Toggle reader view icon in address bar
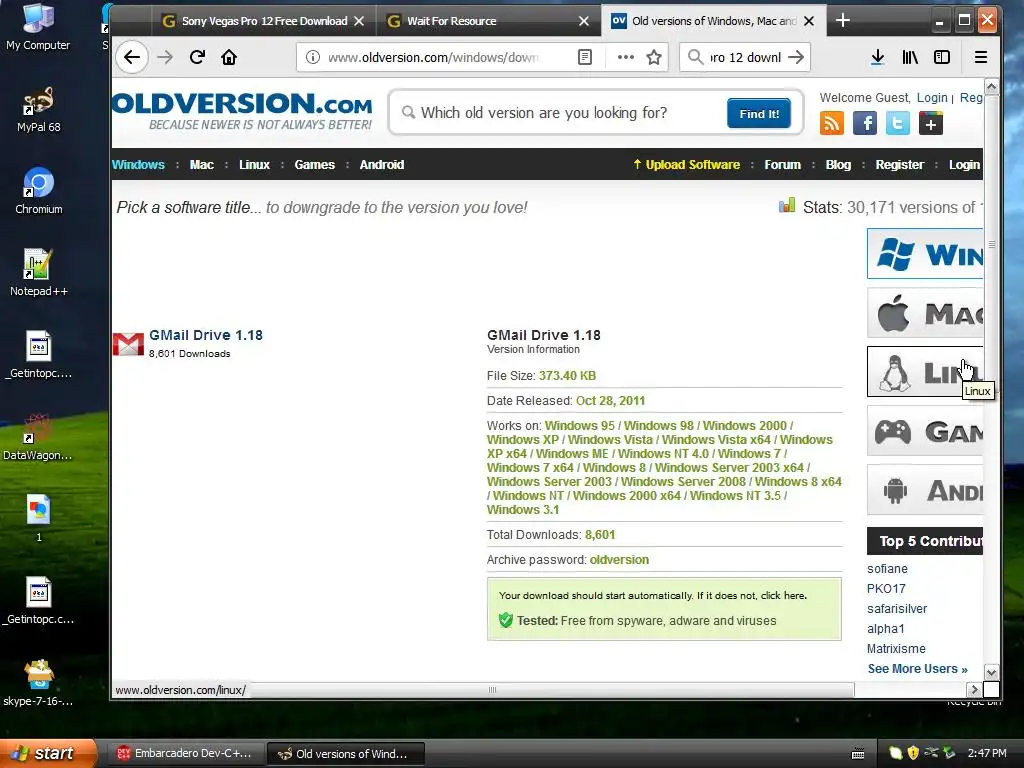Viewport: 1024px width, 768px height. click(x=585, y=57)
